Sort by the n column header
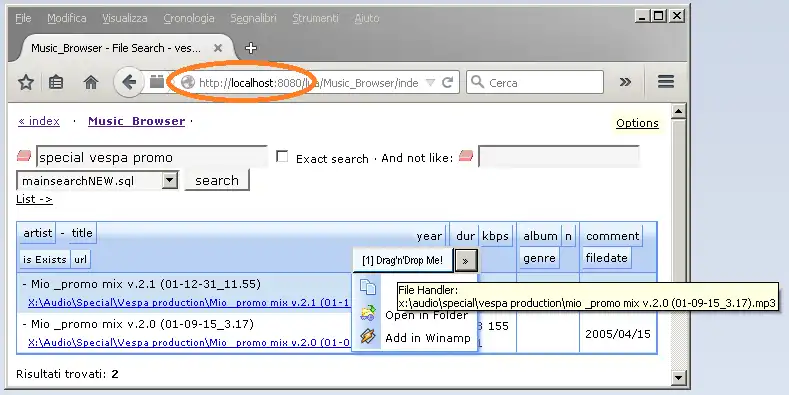This screenshot has width=789, height=395. tap(568, 236)
